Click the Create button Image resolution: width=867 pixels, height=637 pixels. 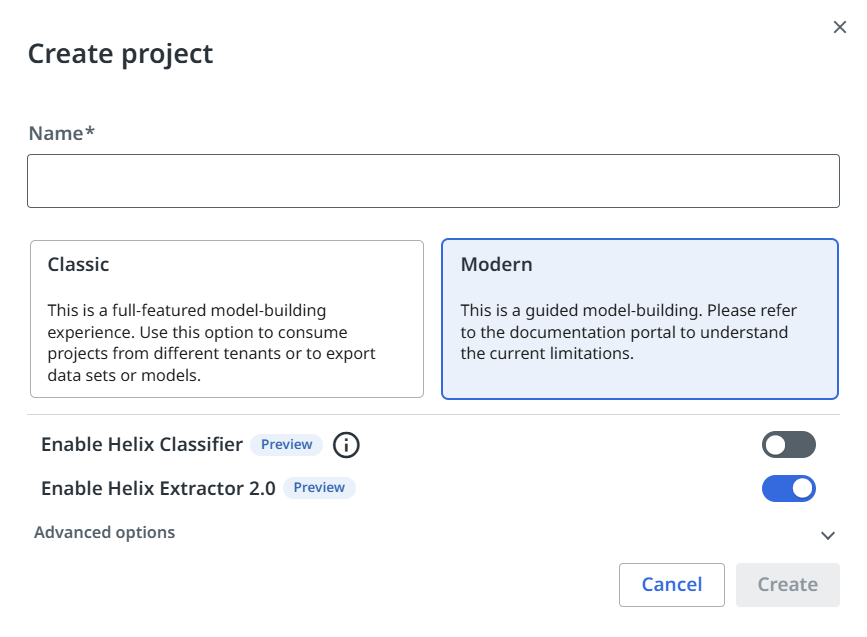(x=787, y=585)
